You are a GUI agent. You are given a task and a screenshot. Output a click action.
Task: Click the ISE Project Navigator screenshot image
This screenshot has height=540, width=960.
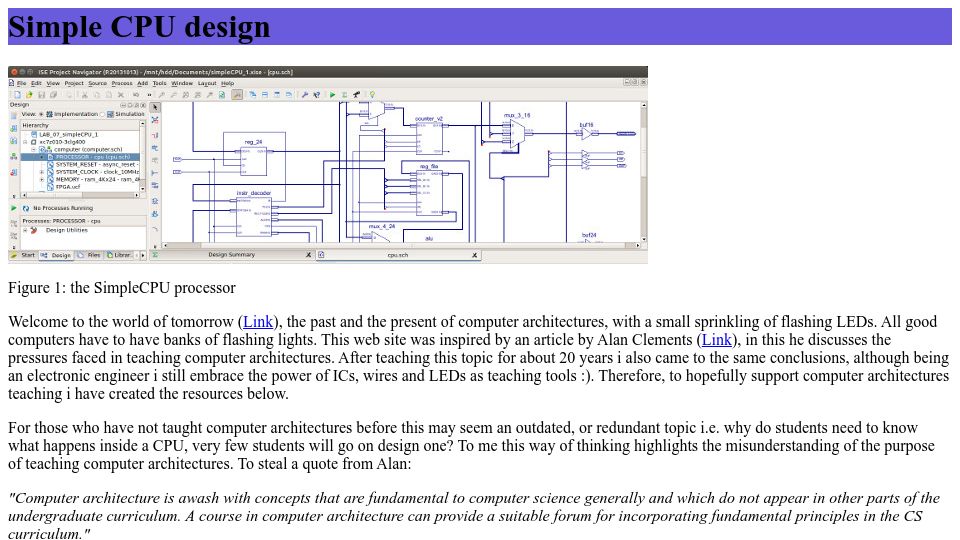click(328, 165)
